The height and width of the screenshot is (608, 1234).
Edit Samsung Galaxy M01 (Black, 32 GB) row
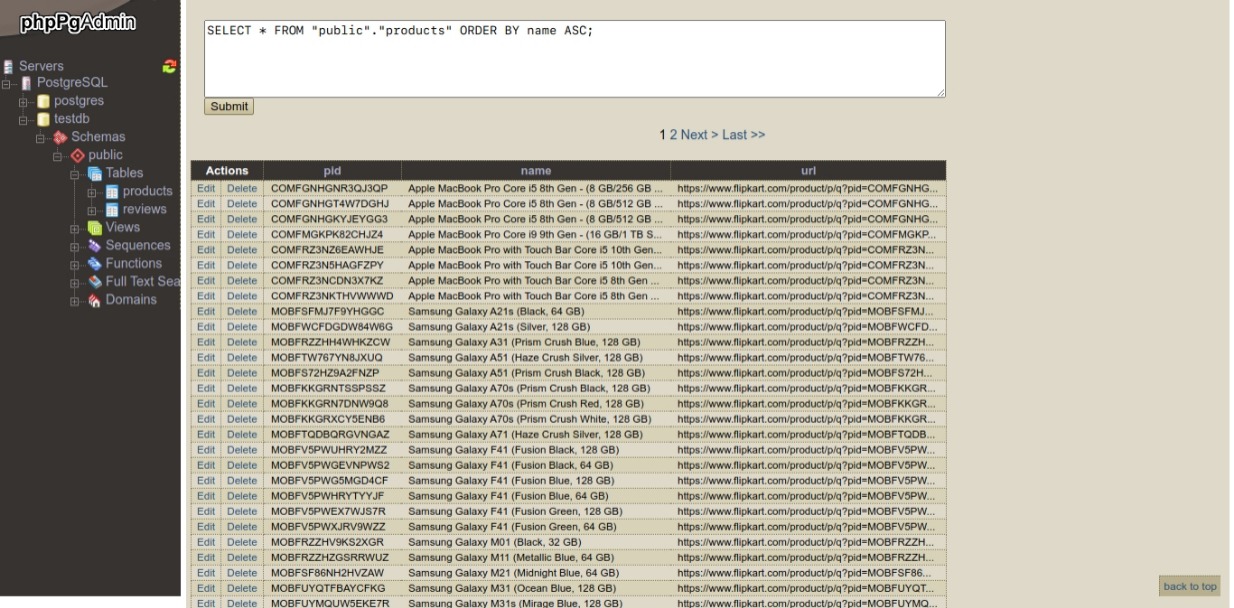(x=206, y=542)
